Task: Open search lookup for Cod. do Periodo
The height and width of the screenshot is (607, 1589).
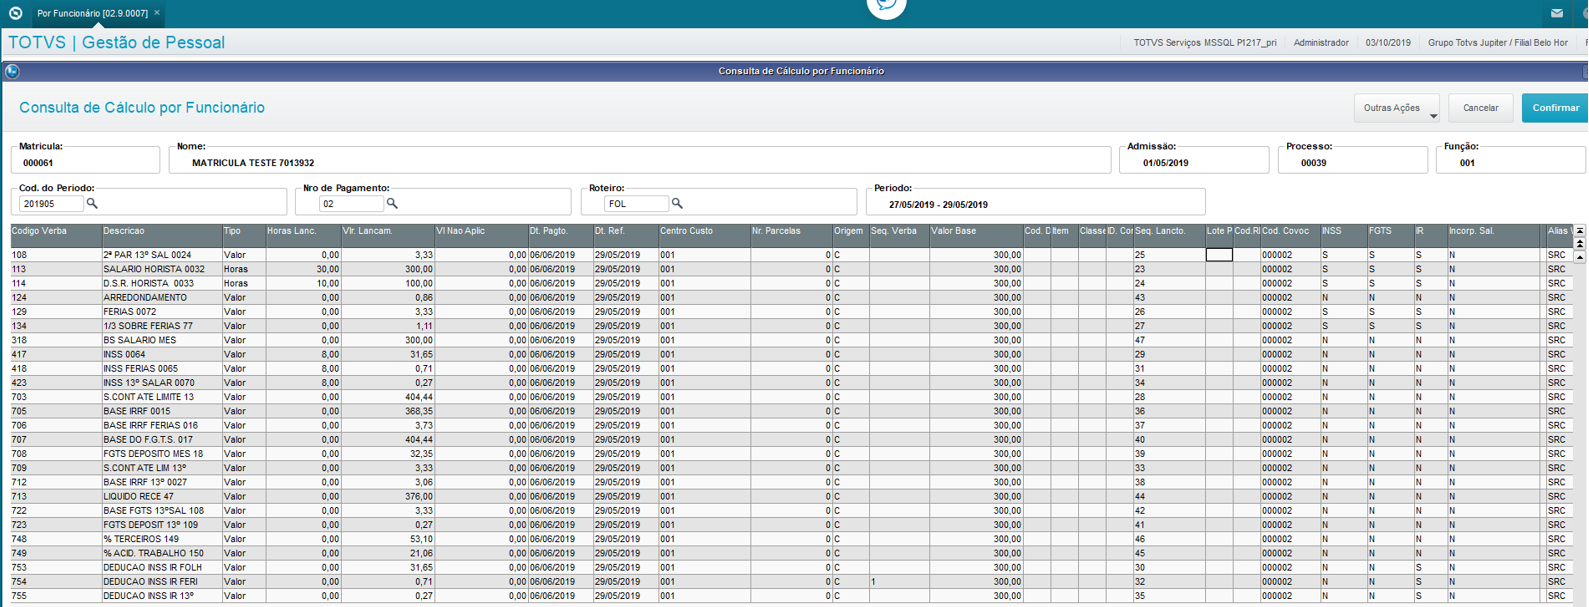Action: pyautogui.click(x=92, y=203)
